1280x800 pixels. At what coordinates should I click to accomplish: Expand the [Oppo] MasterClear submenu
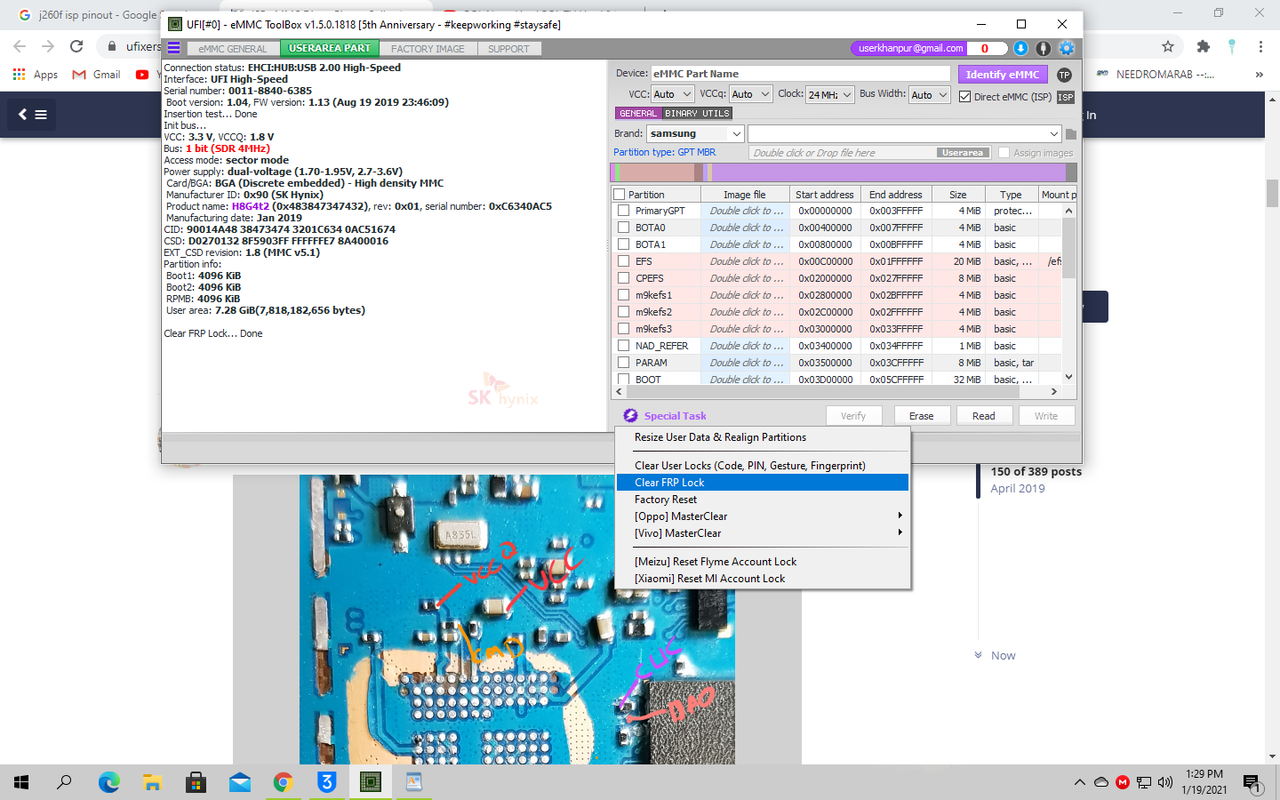[x=762, y=516]
